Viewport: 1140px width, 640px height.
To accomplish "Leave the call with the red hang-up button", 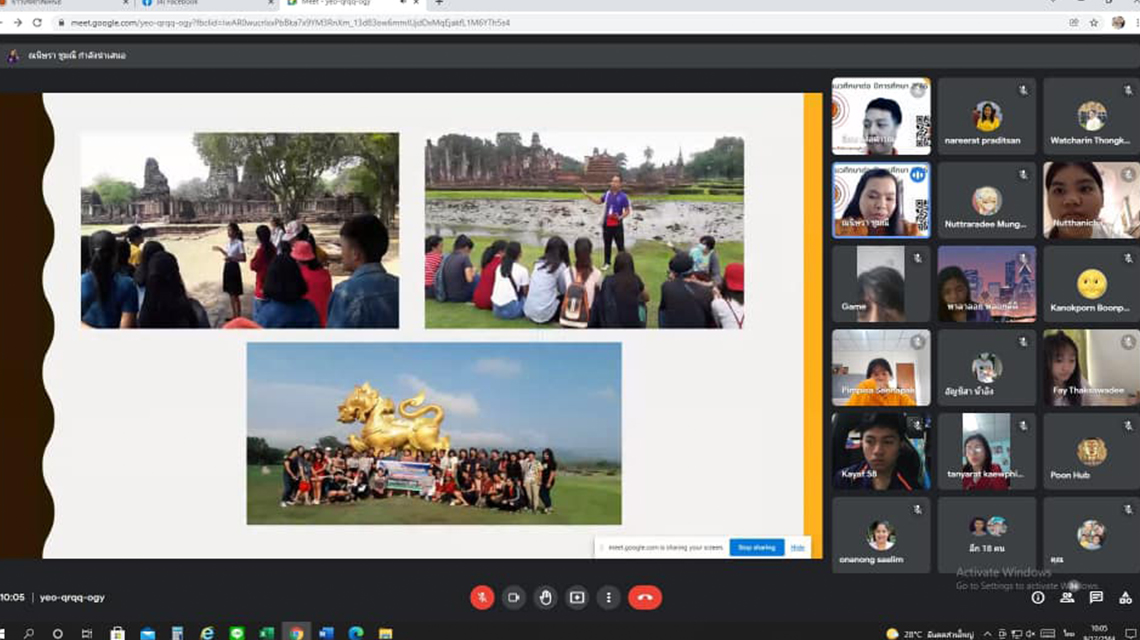I will click(x=645, y=597).
